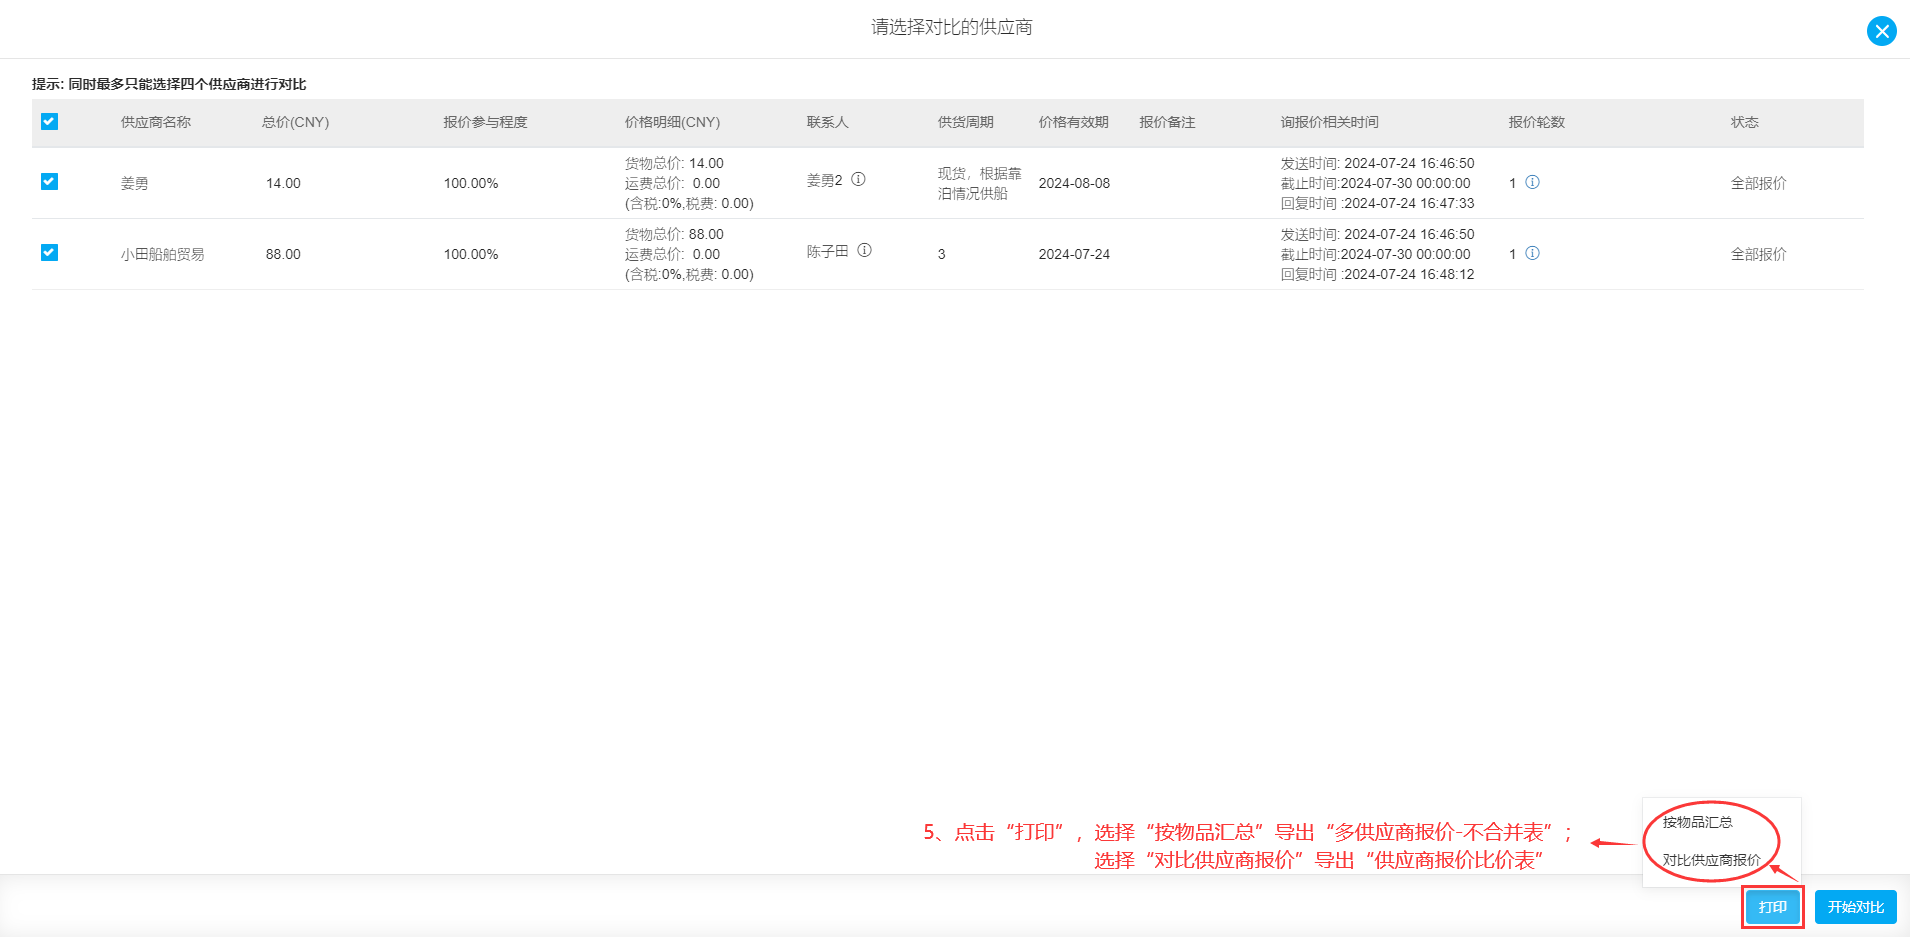The height and width of the screenshot is (937, 1910).
Task: Open quote round info icon in 姜勇 row
Action: click(x=1532, y=182)
